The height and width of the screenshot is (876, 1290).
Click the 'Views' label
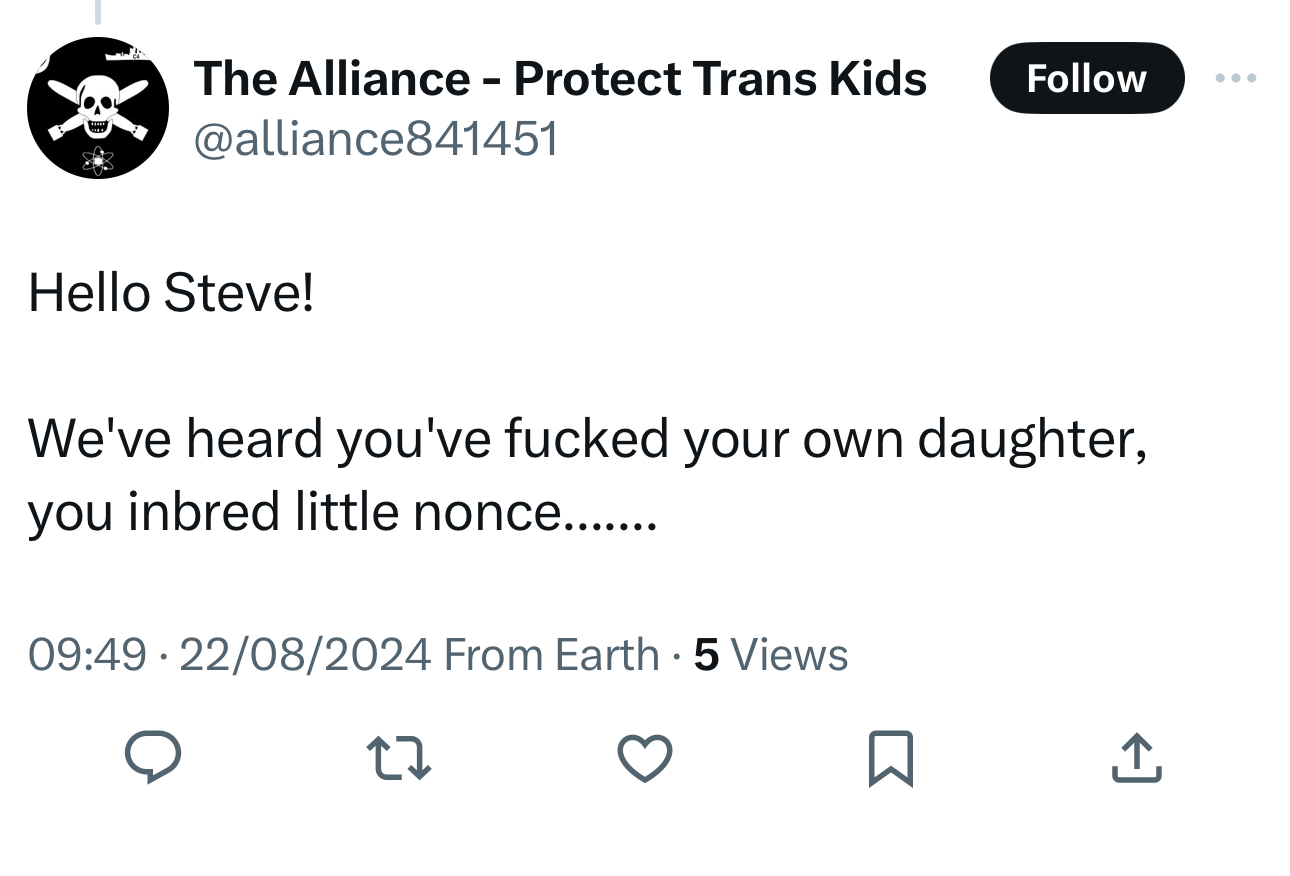click(x=790, y=655)
